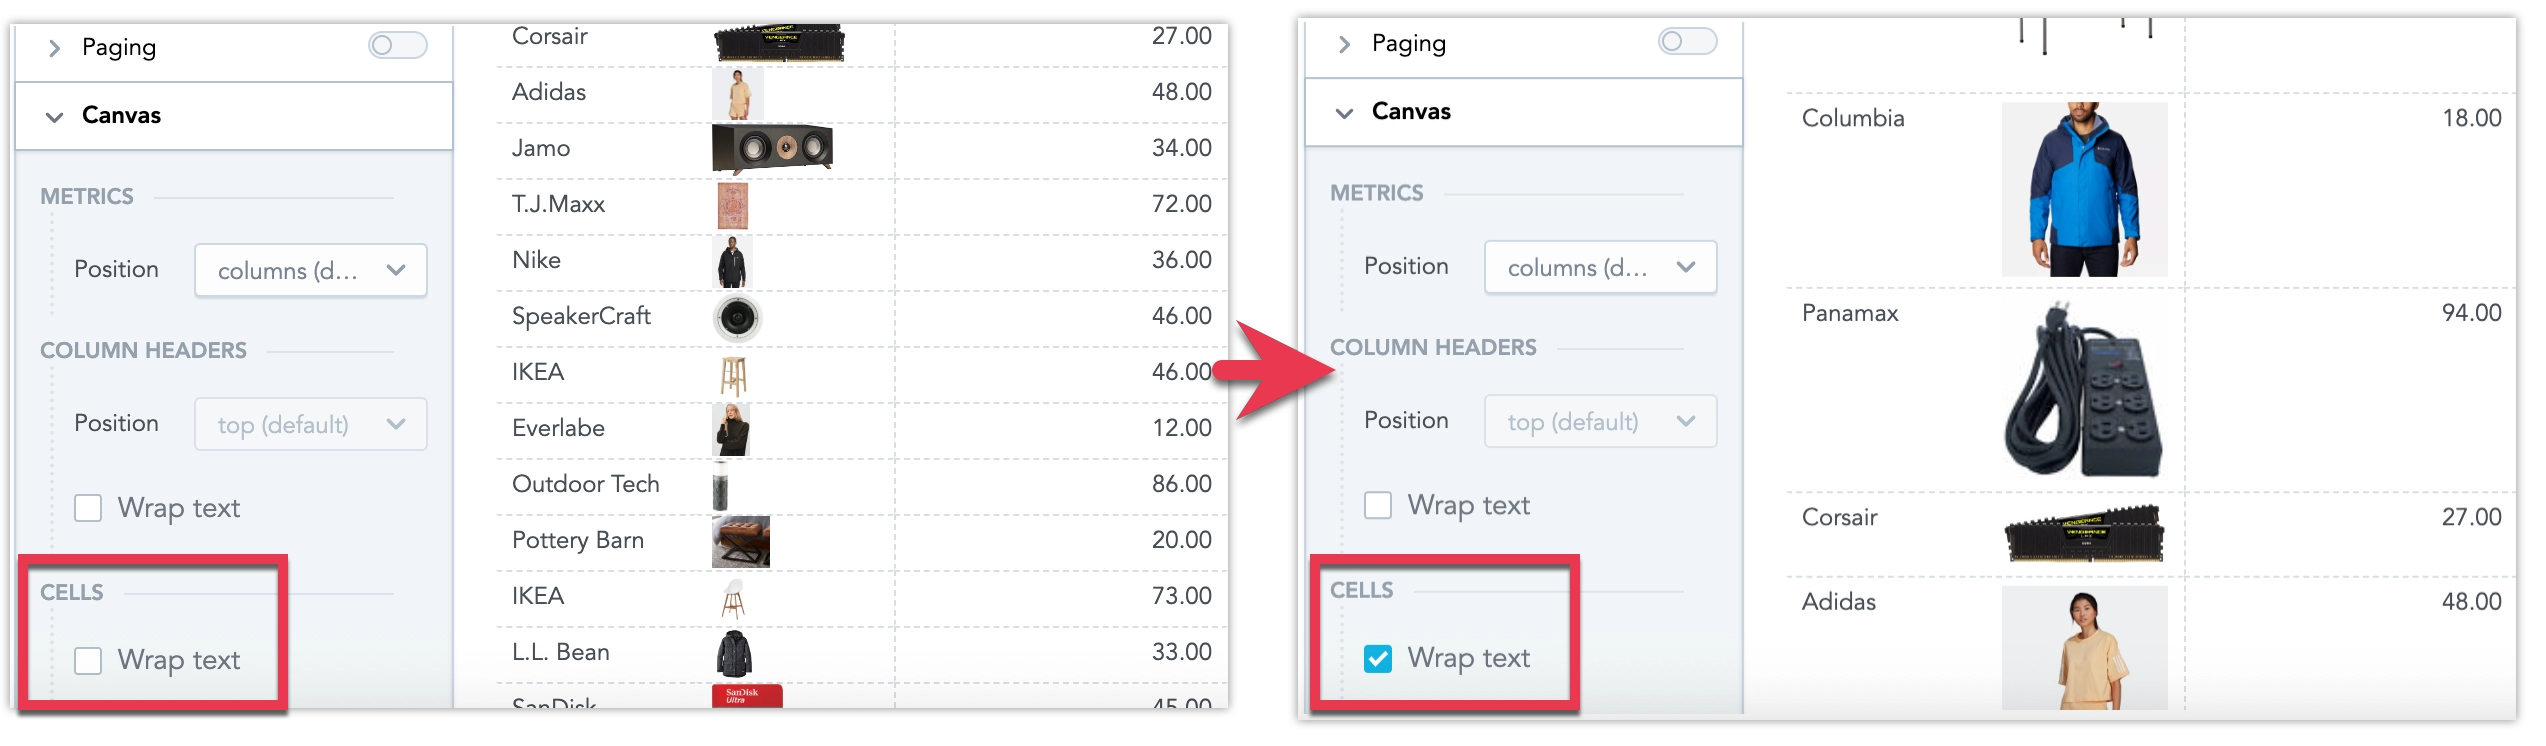Image resolution: width=2546 pixels, height=746 pixels.
Task: Click the L.L. Bean jacket thumbnail
Action: coord(734,653)
